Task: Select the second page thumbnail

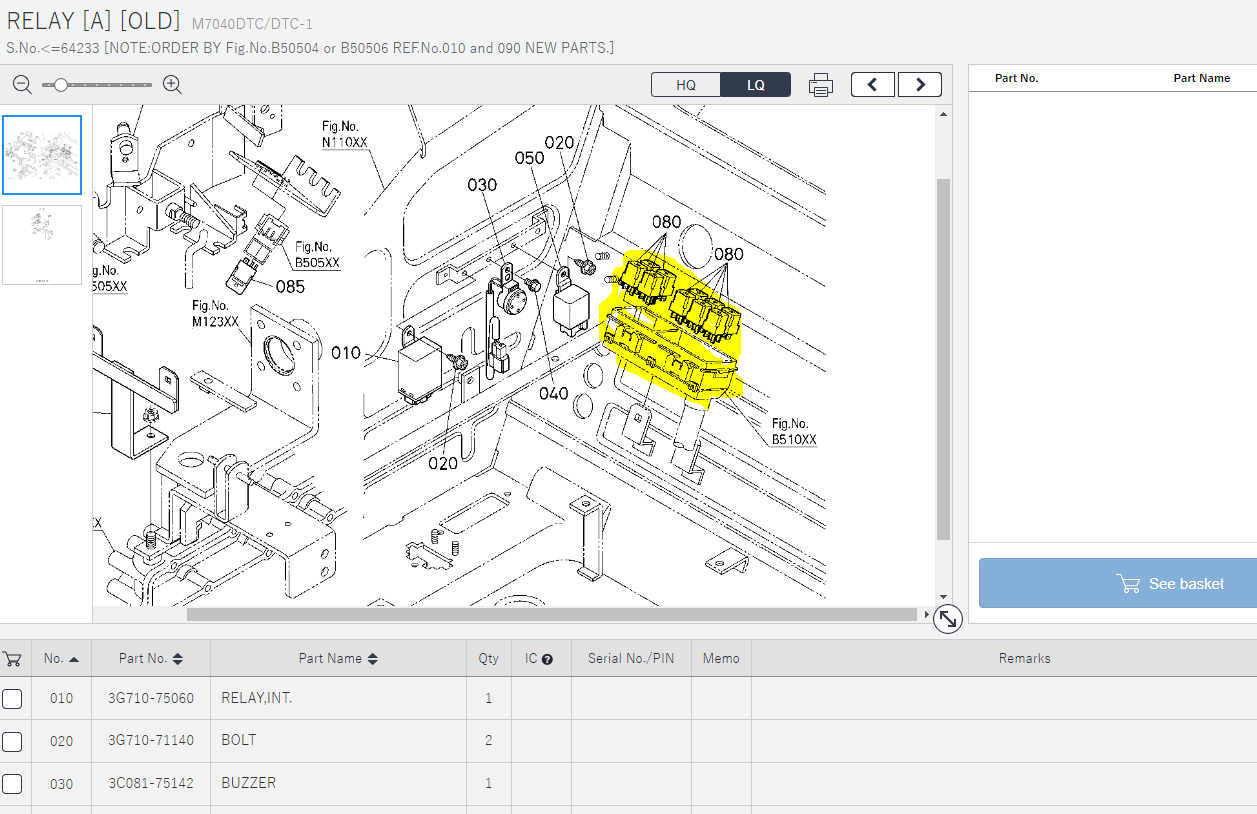Action: pos(42,245)
